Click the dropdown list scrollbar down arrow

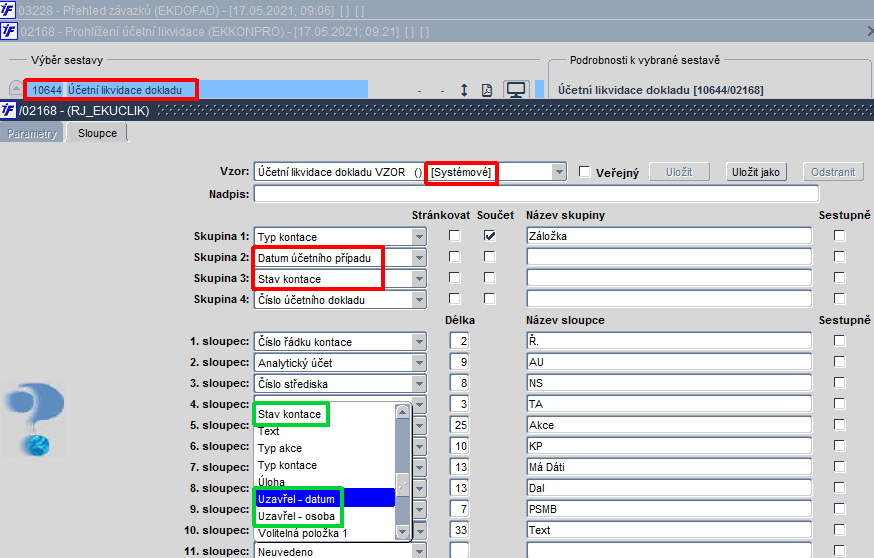tap(402, 533)
